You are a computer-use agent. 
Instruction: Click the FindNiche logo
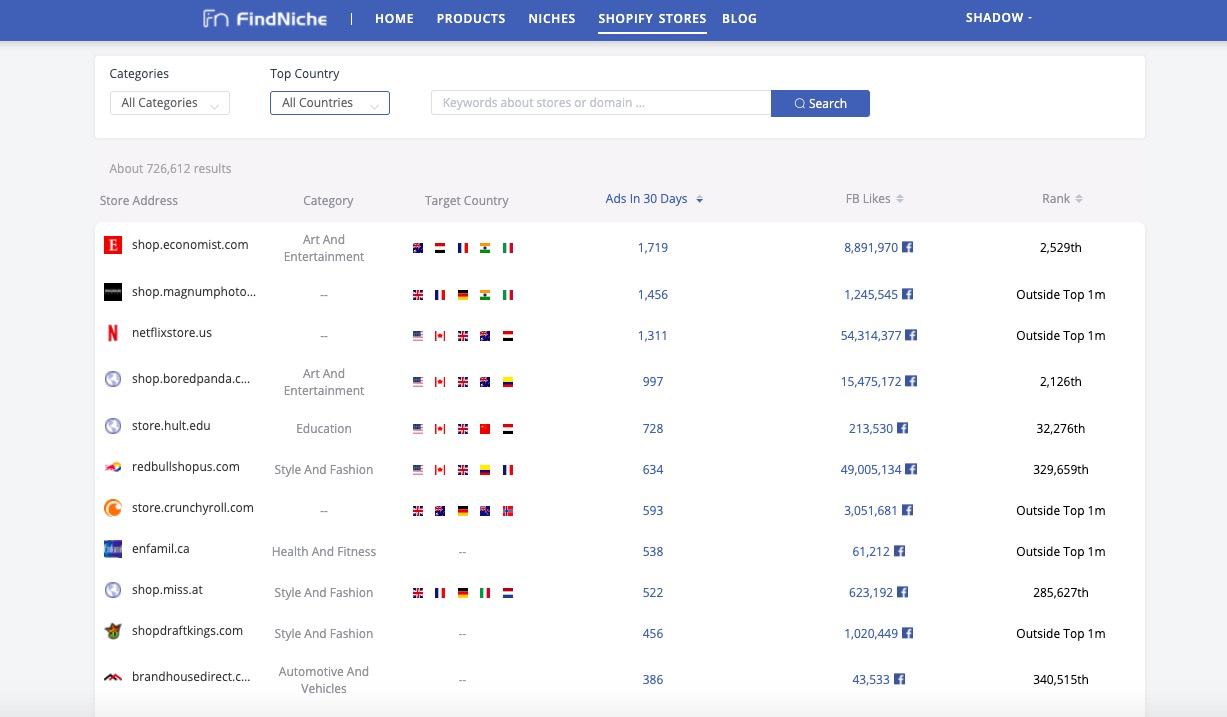pyautogui.click(x=264, y=18)
